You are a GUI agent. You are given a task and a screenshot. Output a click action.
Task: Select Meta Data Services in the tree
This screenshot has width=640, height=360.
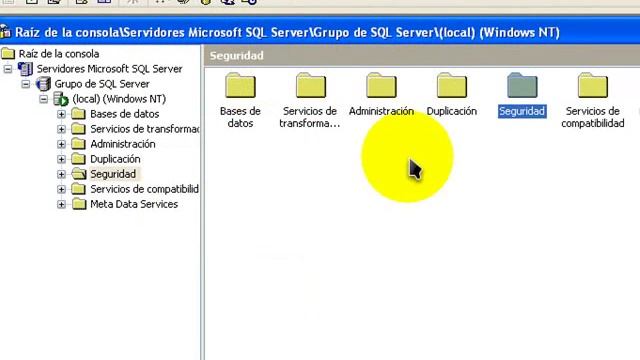coord(134,204)
